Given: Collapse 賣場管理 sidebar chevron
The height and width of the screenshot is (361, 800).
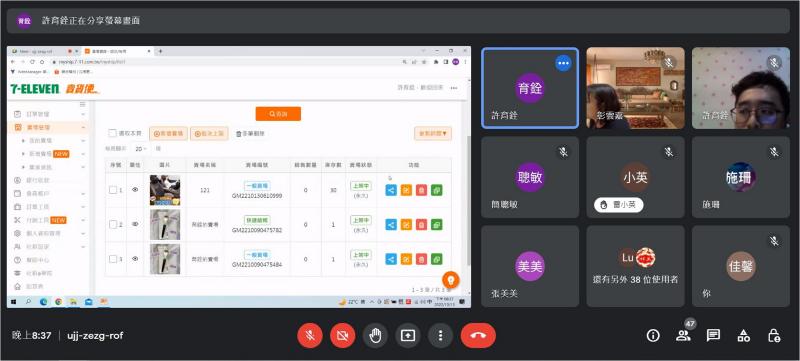Looking at the screenshot, I should (x=83, y=127).
